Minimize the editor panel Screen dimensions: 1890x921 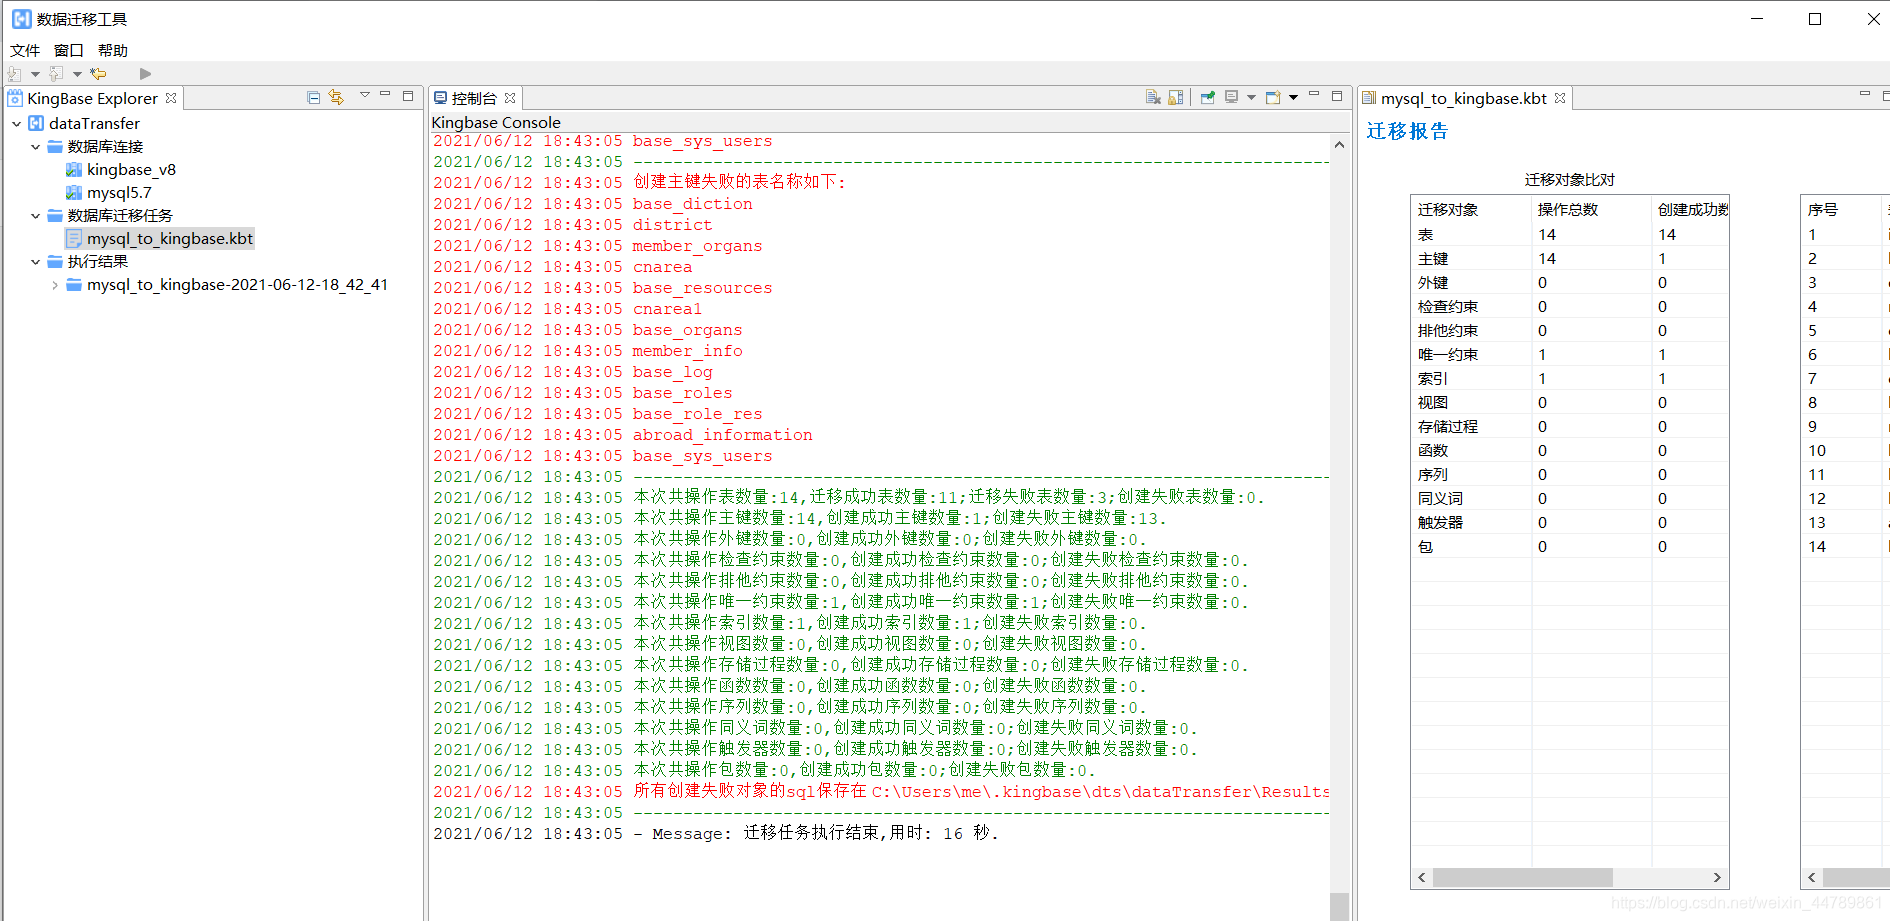[x=1864, y=95]
